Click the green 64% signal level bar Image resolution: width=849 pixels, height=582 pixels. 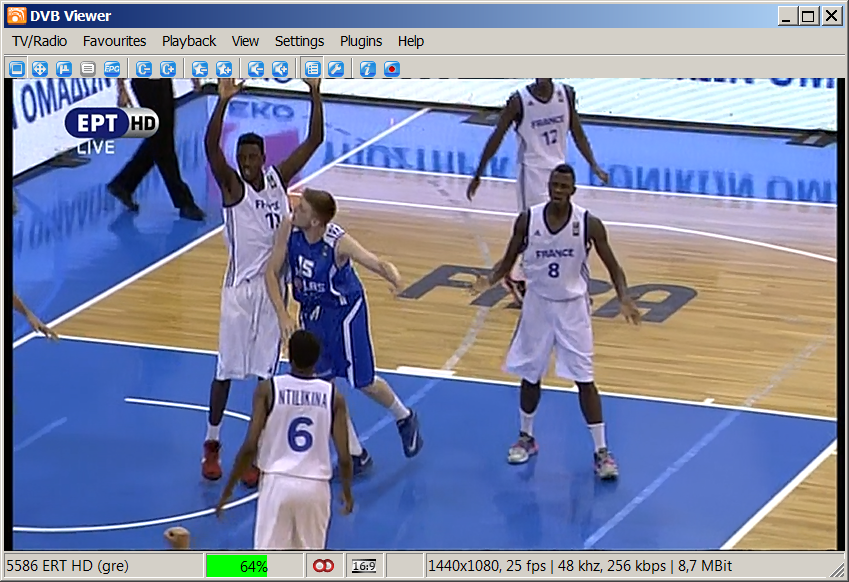pyautogui.click(x=252, y=566)
